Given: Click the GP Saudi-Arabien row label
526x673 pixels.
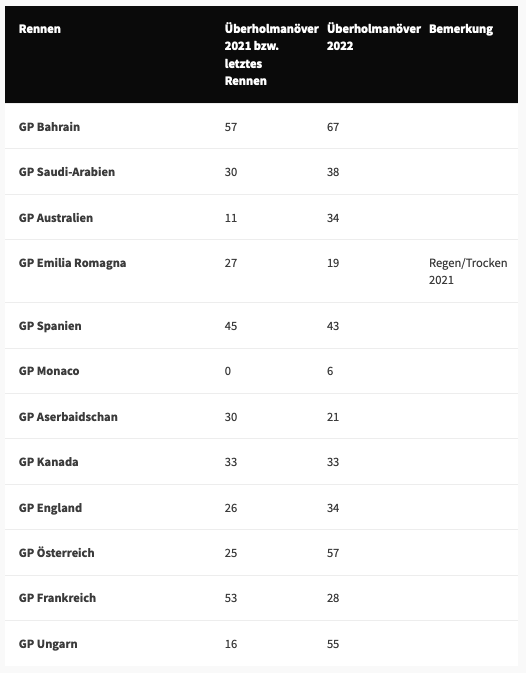Looking at the screenshot, I should 67,172.
